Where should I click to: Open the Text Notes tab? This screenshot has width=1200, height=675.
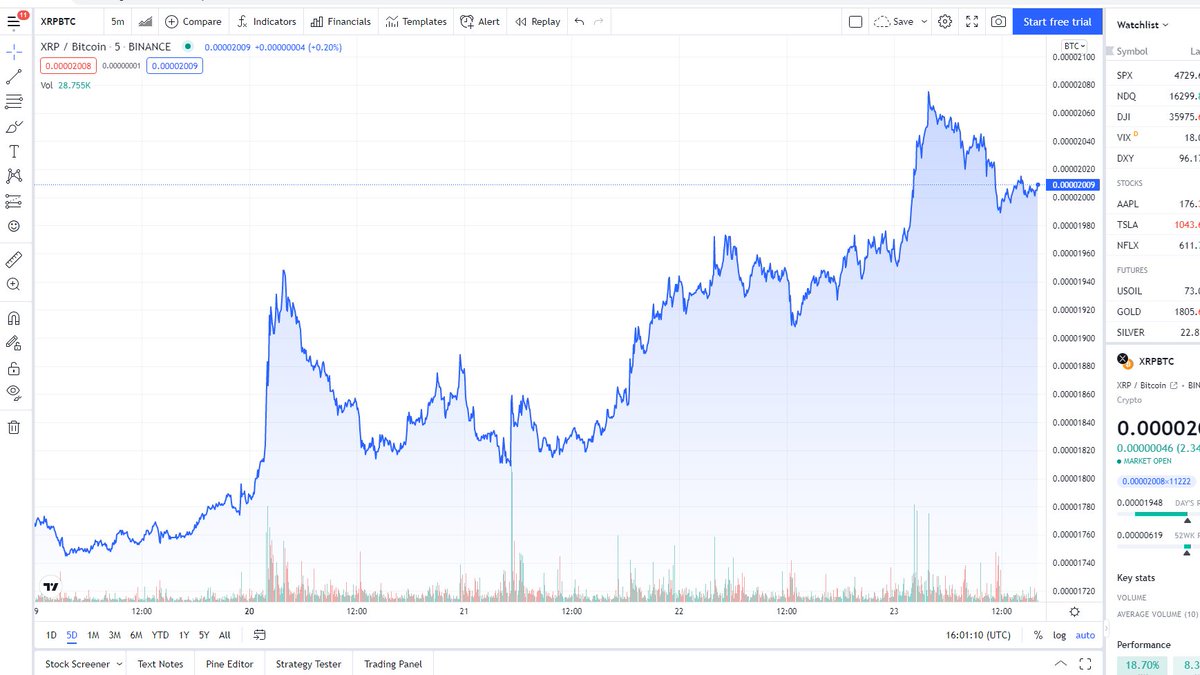(x=160, y=664)
